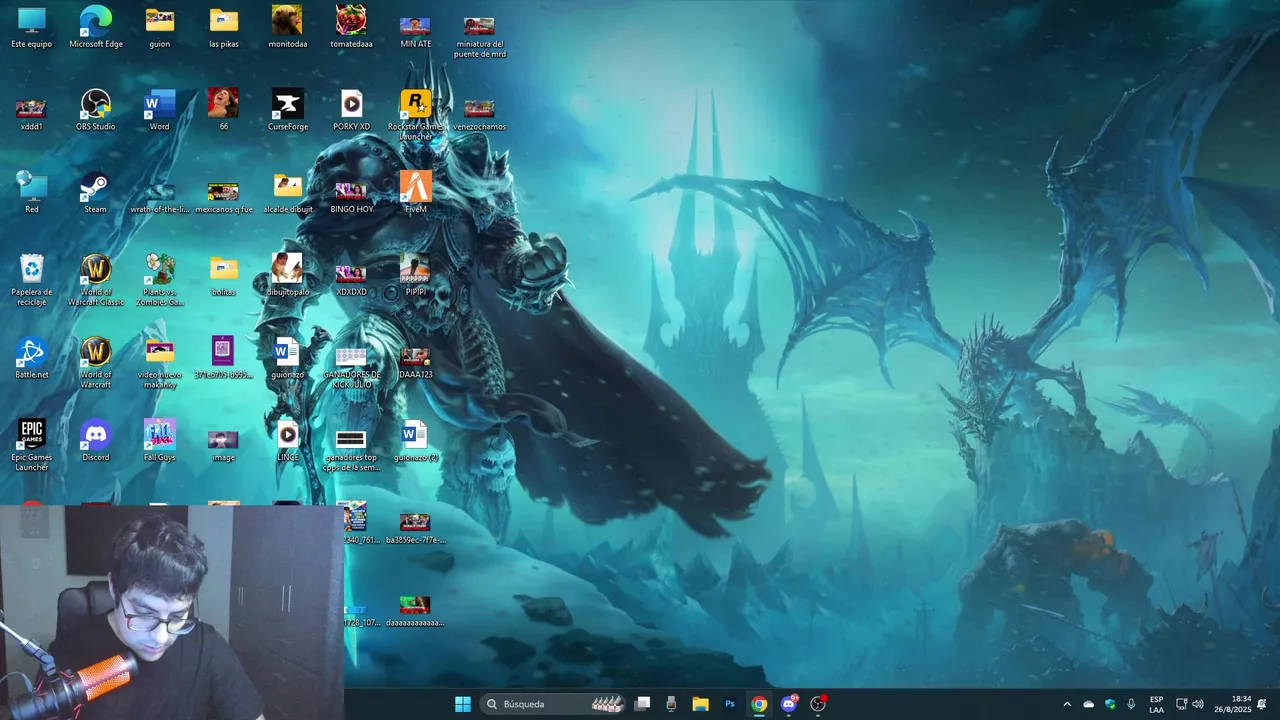Select the ba3859ec-7f7e-... image file
The image size is (1280, 720).
(x=416, y=529)
